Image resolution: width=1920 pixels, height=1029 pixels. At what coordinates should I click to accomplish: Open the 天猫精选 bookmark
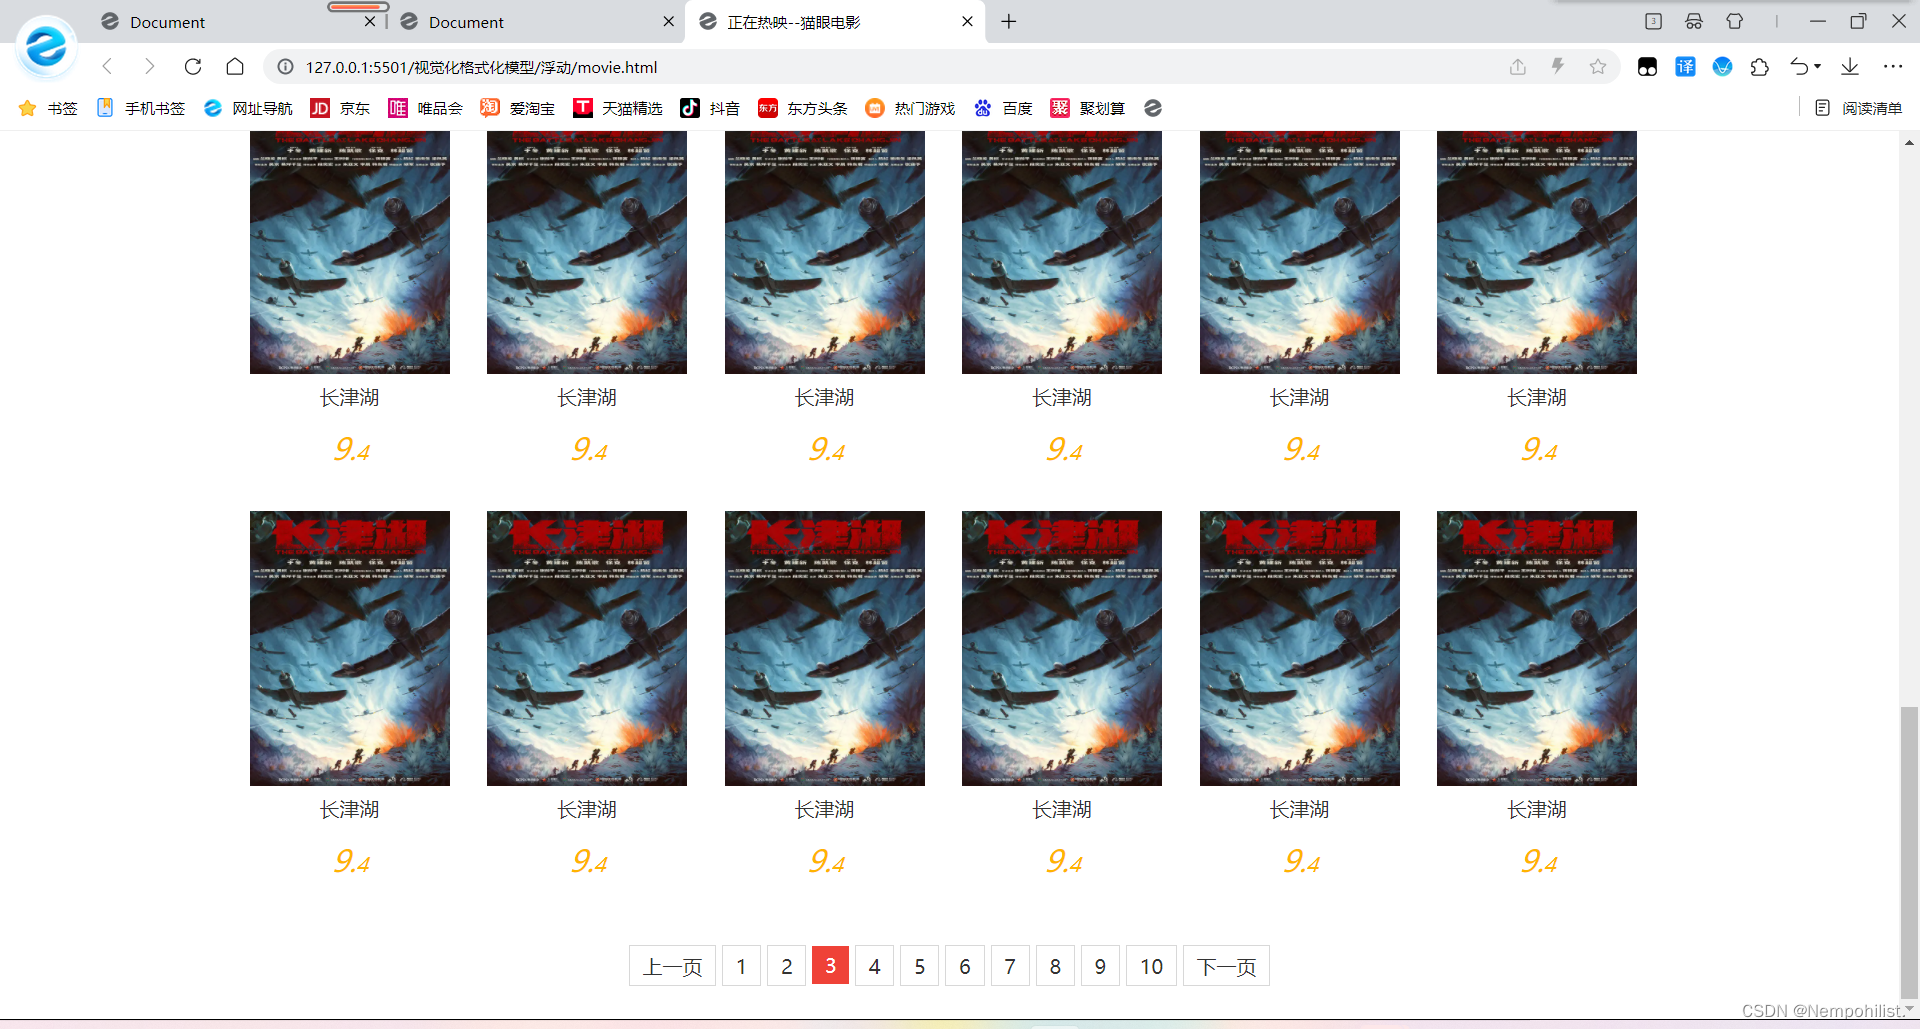[x=617, y=108]
